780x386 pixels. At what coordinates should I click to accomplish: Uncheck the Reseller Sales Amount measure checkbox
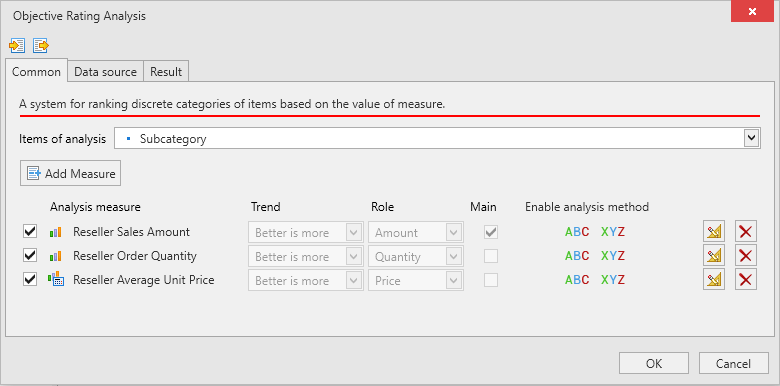(x=30, y=231)
